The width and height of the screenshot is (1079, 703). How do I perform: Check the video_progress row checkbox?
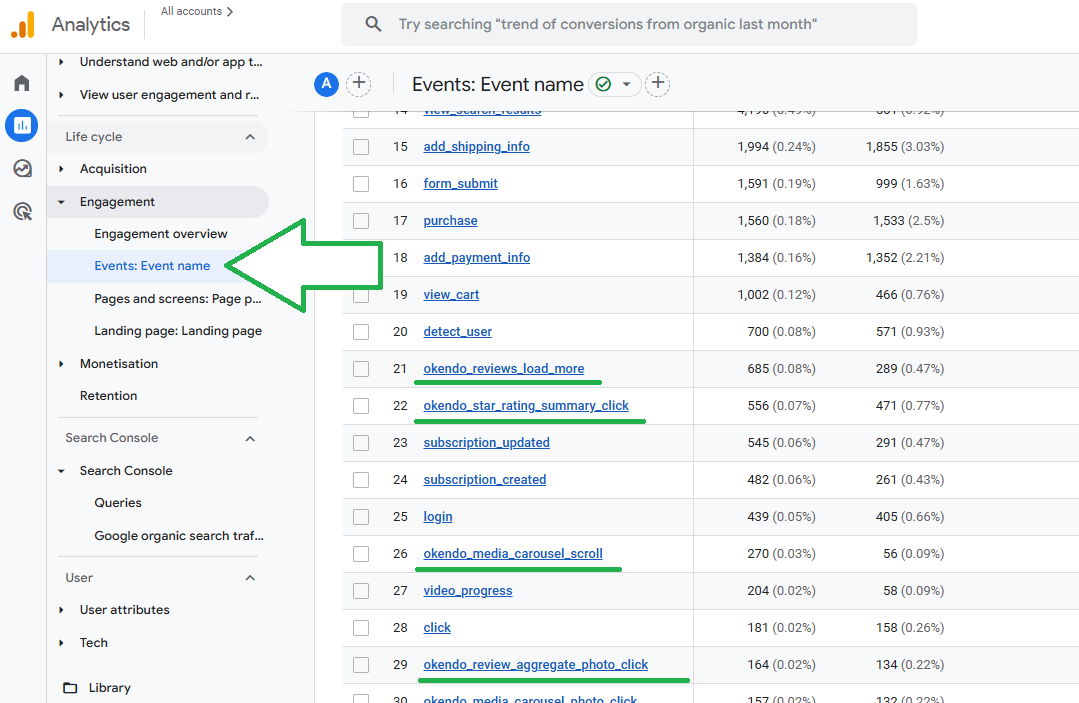[361, 591]
